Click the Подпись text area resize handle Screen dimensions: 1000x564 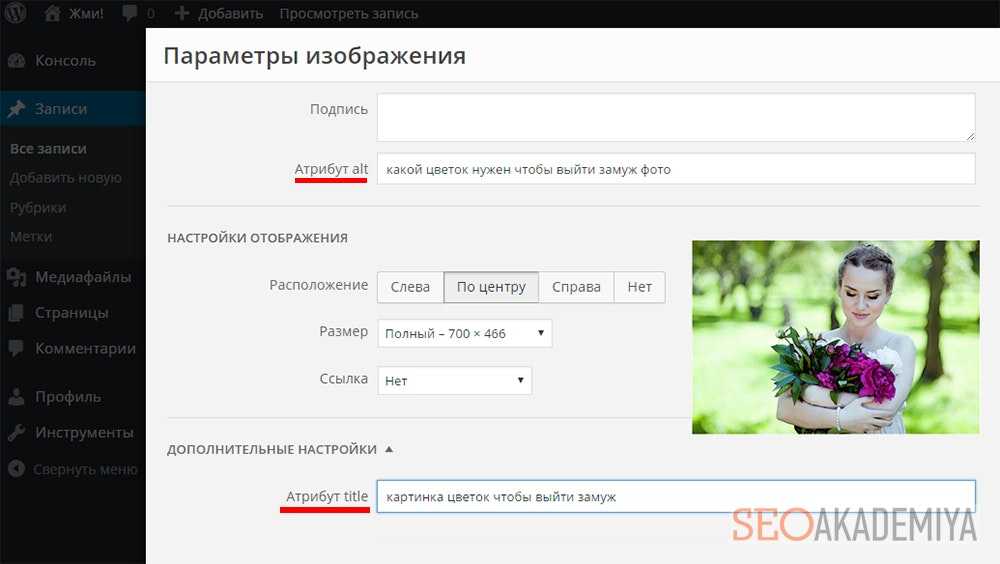pos(970,135)
